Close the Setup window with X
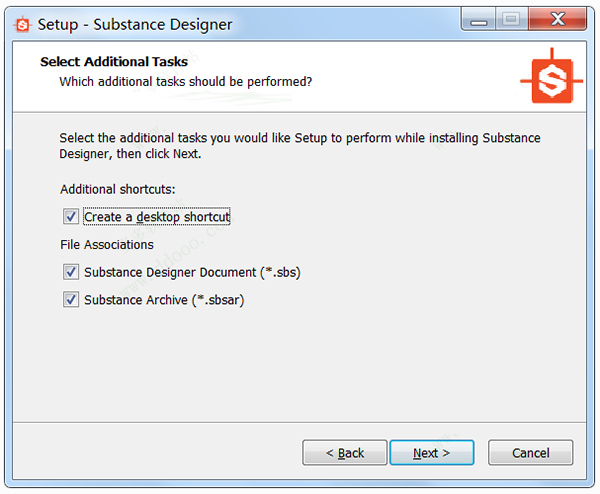 click(x=557, y=19)
